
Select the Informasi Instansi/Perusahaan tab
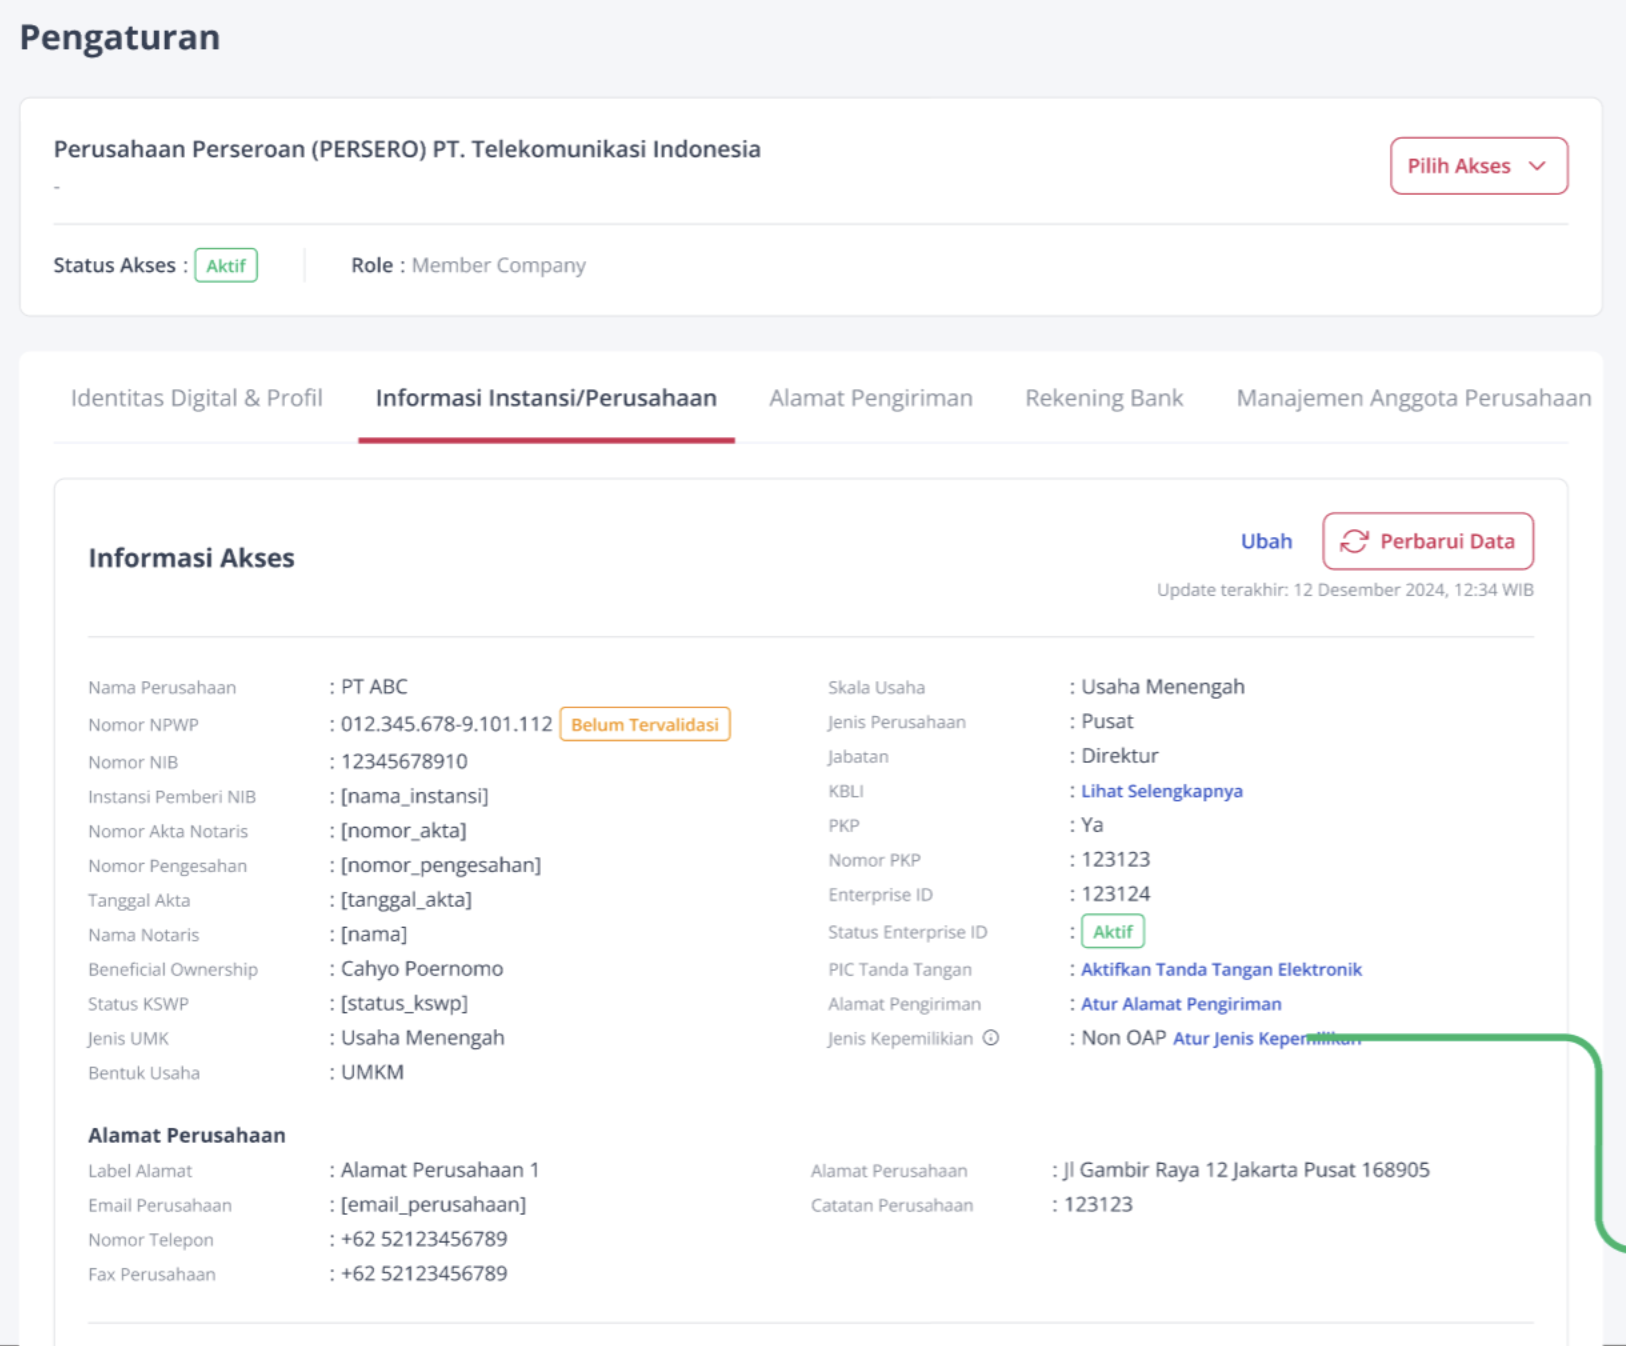[546, 398]
